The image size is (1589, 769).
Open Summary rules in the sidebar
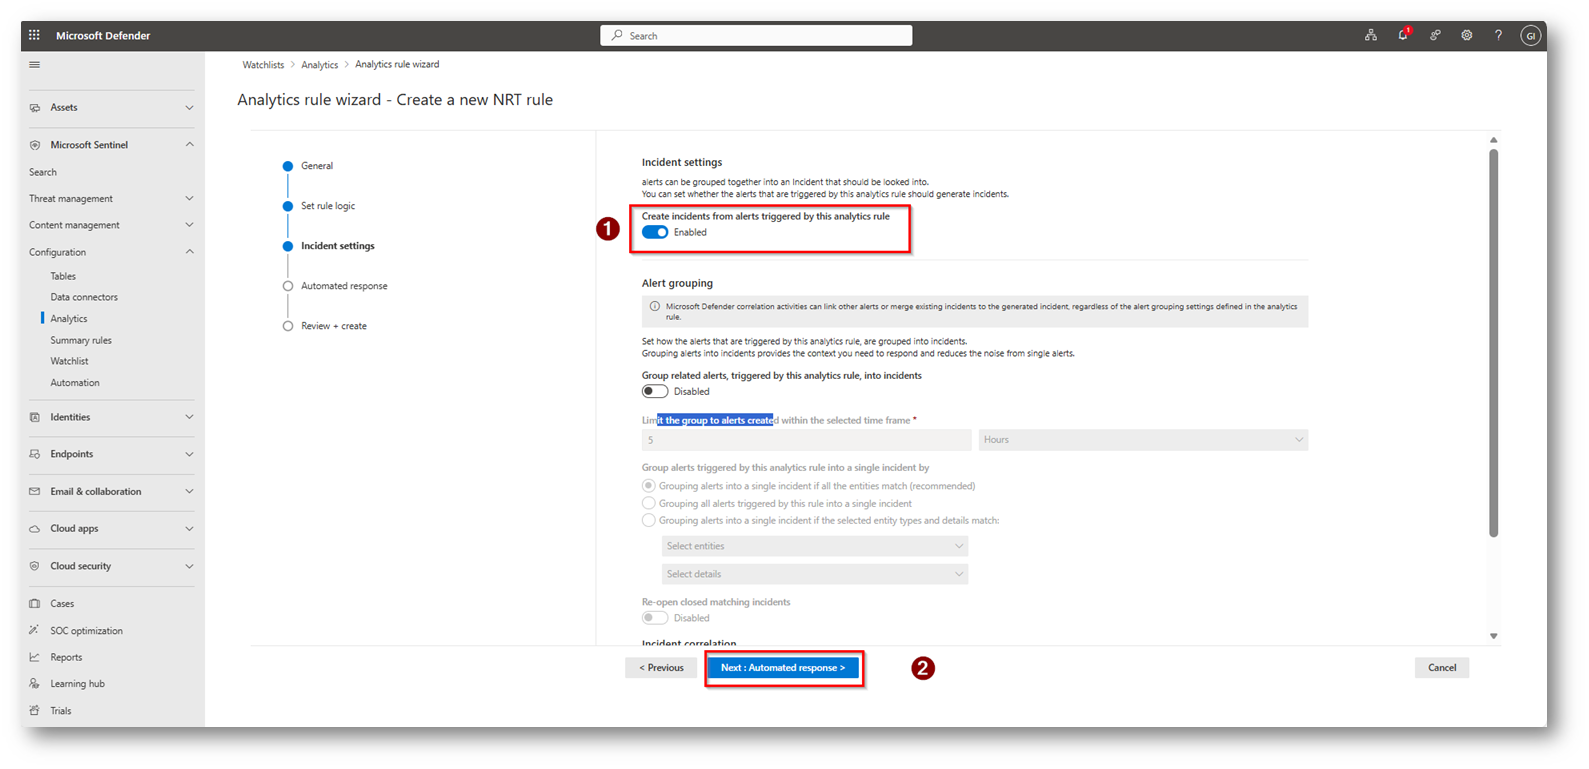(81, 340)
